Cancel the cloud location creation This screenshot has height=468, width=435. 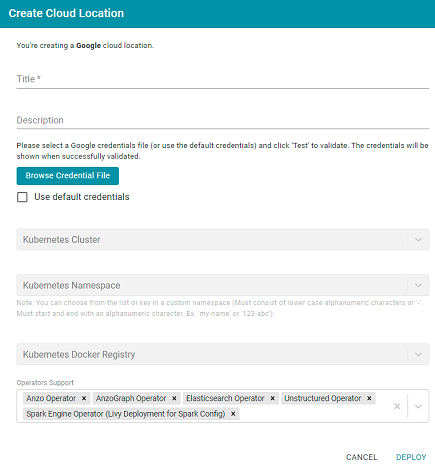click(x=362, y=457)
